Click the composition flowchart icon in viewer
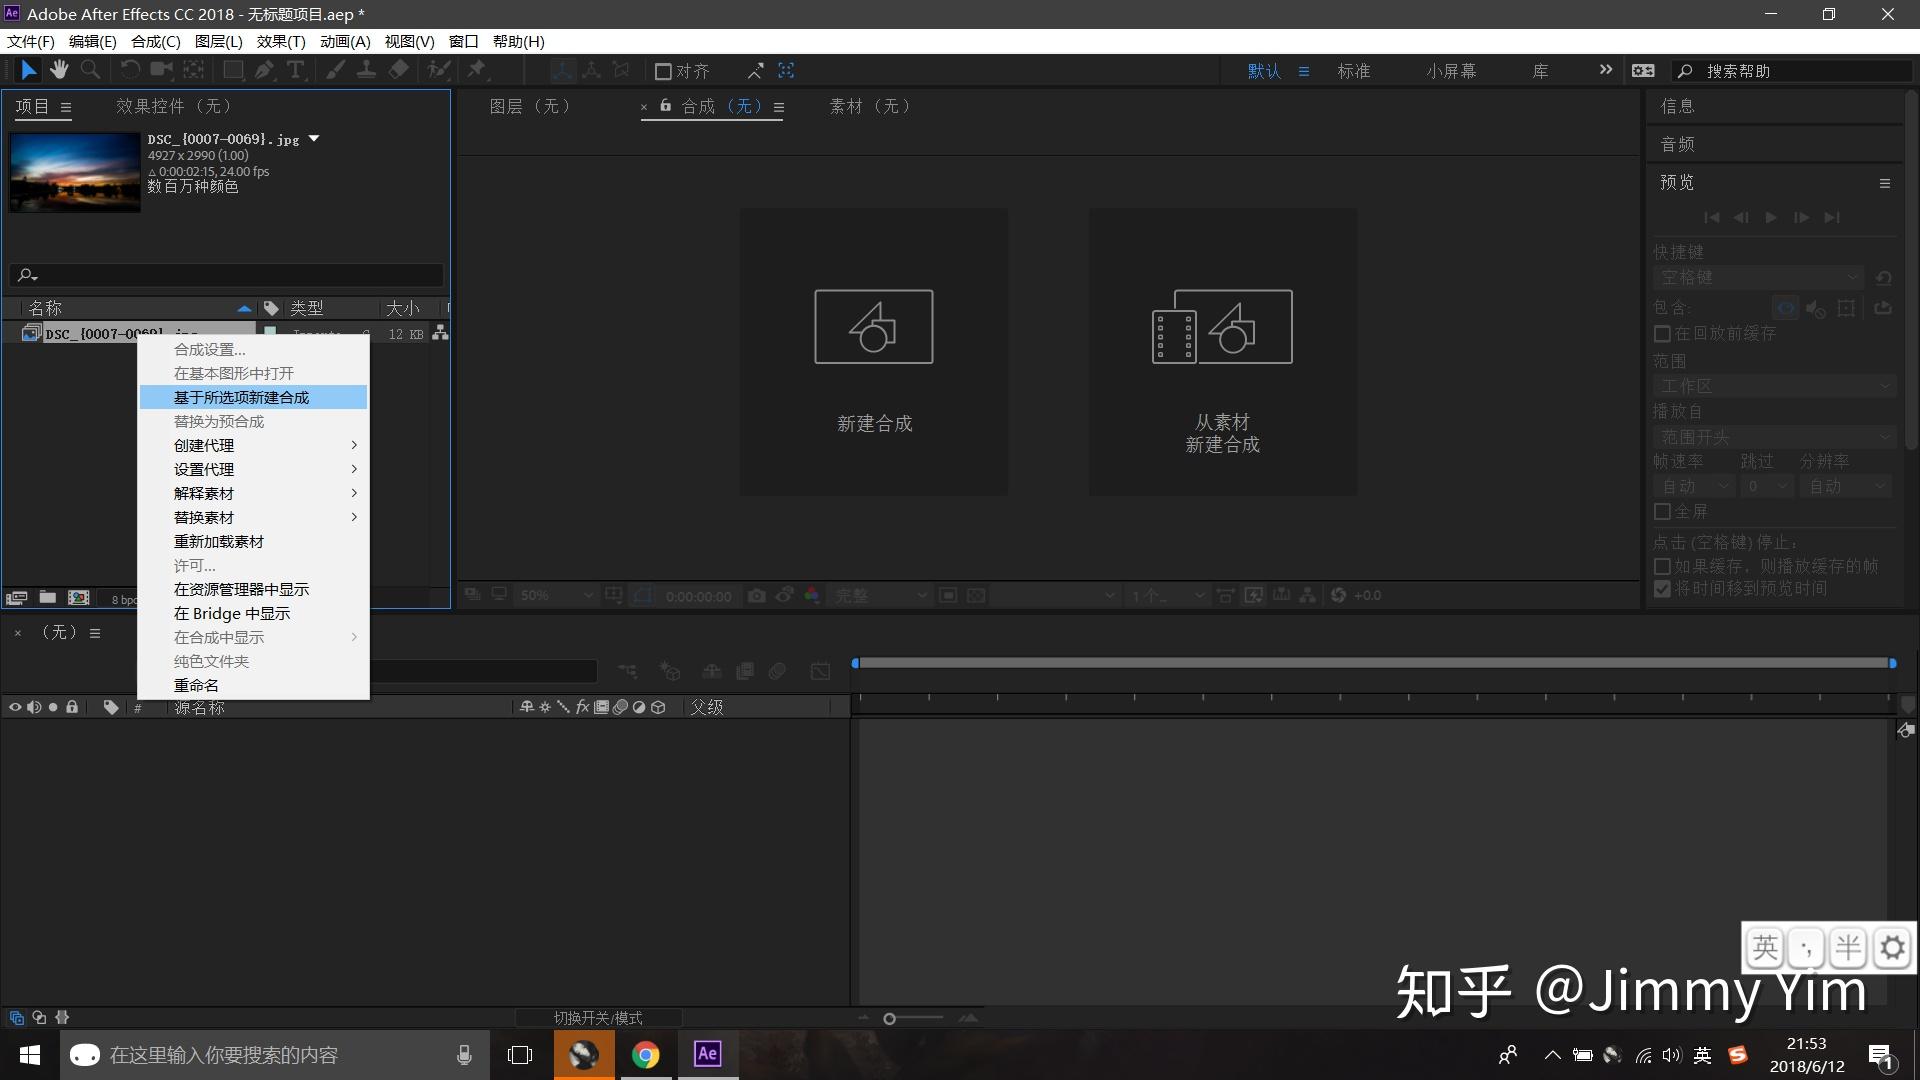This screenshot has width=1920, height=1080. click(x=1307, y=595)
